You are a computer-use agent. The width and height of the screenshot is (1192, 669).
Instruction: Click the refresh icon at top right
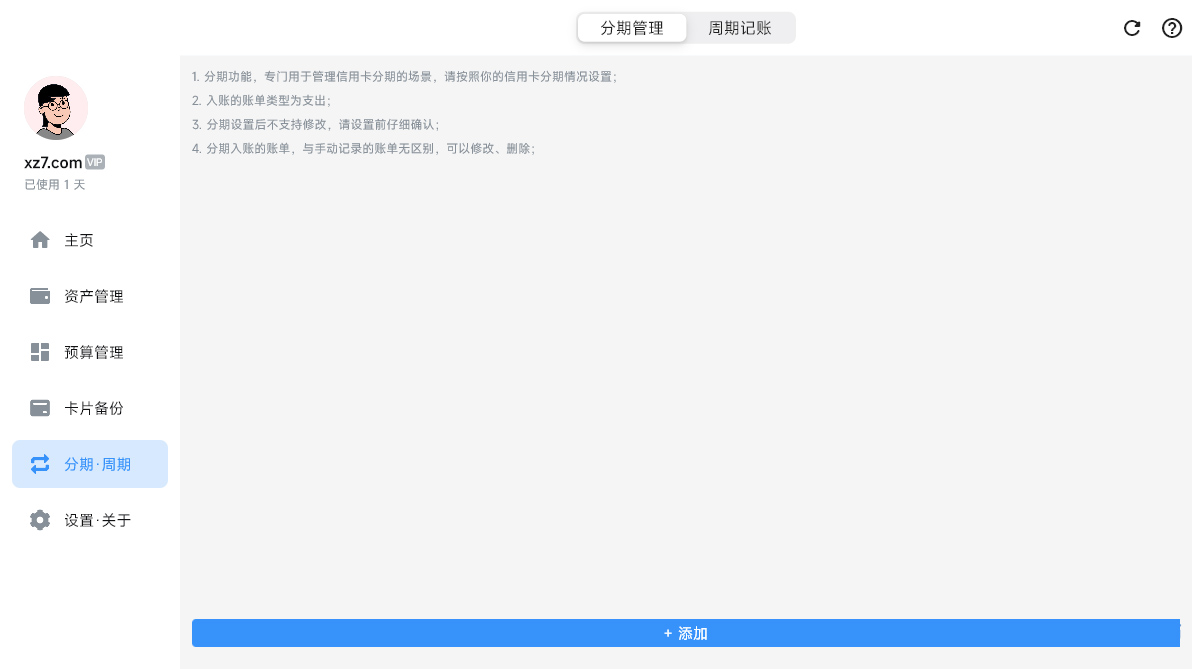[1132, 28]
